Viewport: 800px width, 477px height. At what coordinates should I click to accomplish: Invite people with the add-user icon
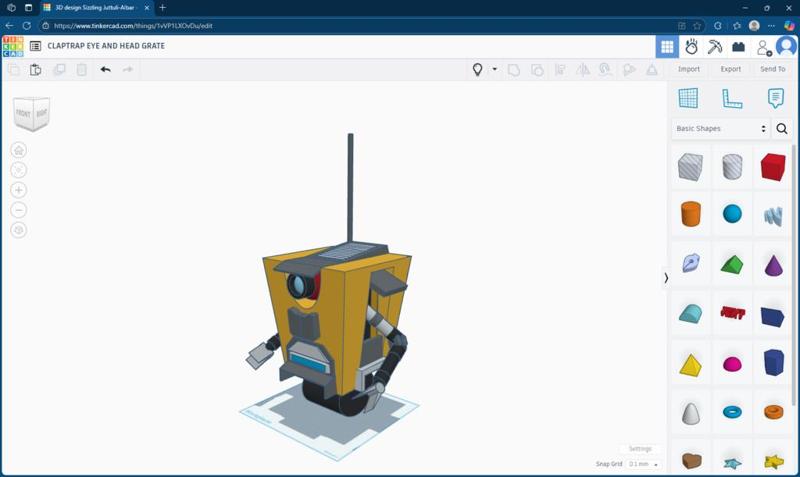point(764,47)
